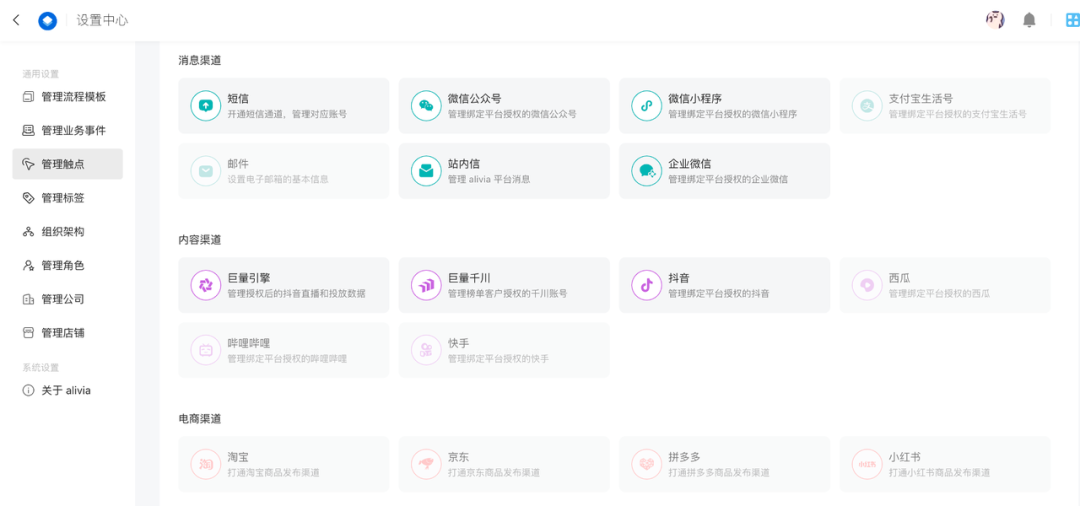Click the 巨量千川 icon
The image size is (1080, 506).
(x=426, y=285)
